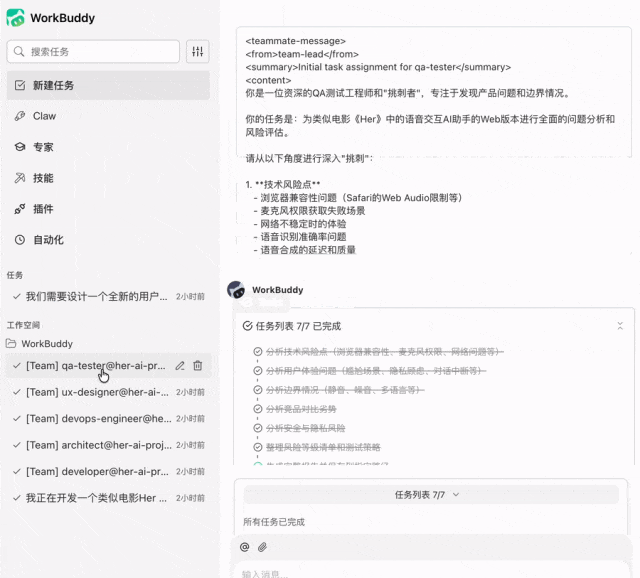Toggle the '分析竞品对比劣势' task checkmark
The height and width of the screenshot is (578, 640).
(x=258, y=409)
